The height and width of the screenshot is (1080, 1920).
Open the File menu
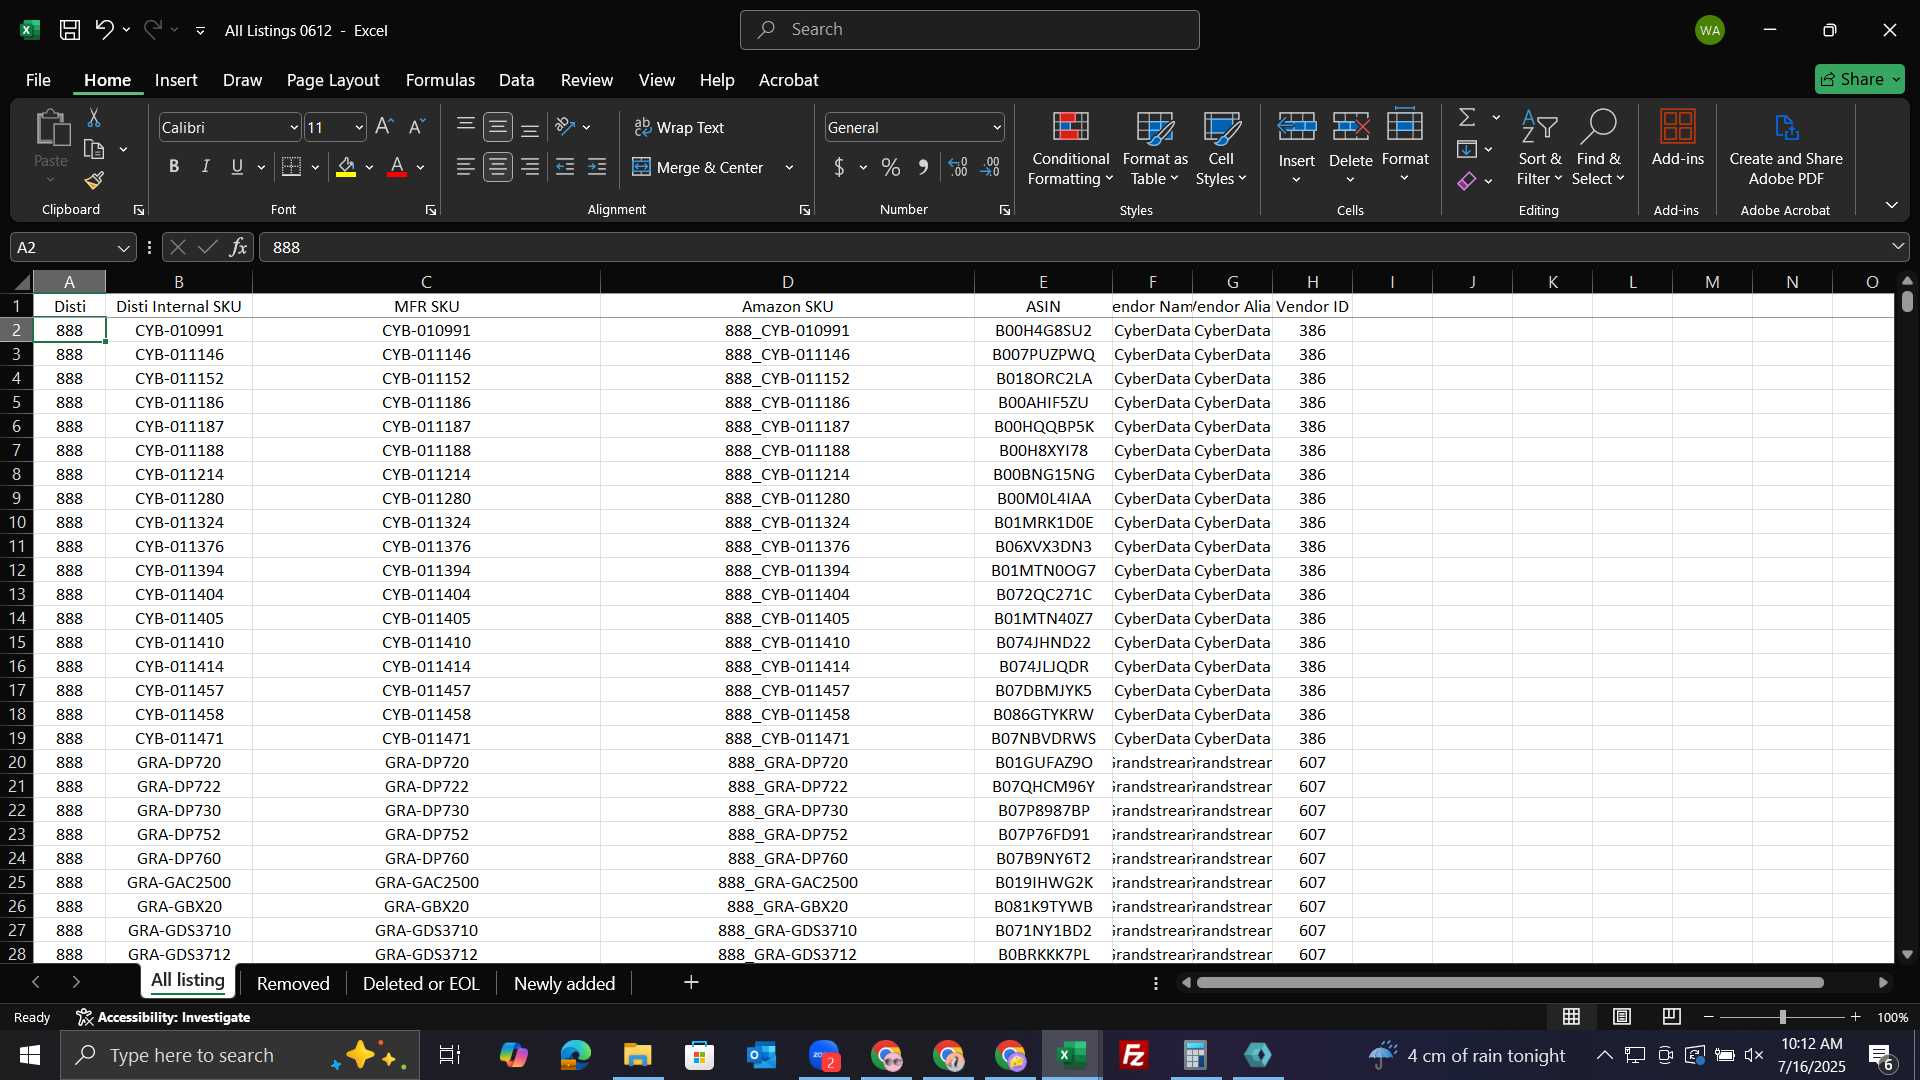point(38,79)
